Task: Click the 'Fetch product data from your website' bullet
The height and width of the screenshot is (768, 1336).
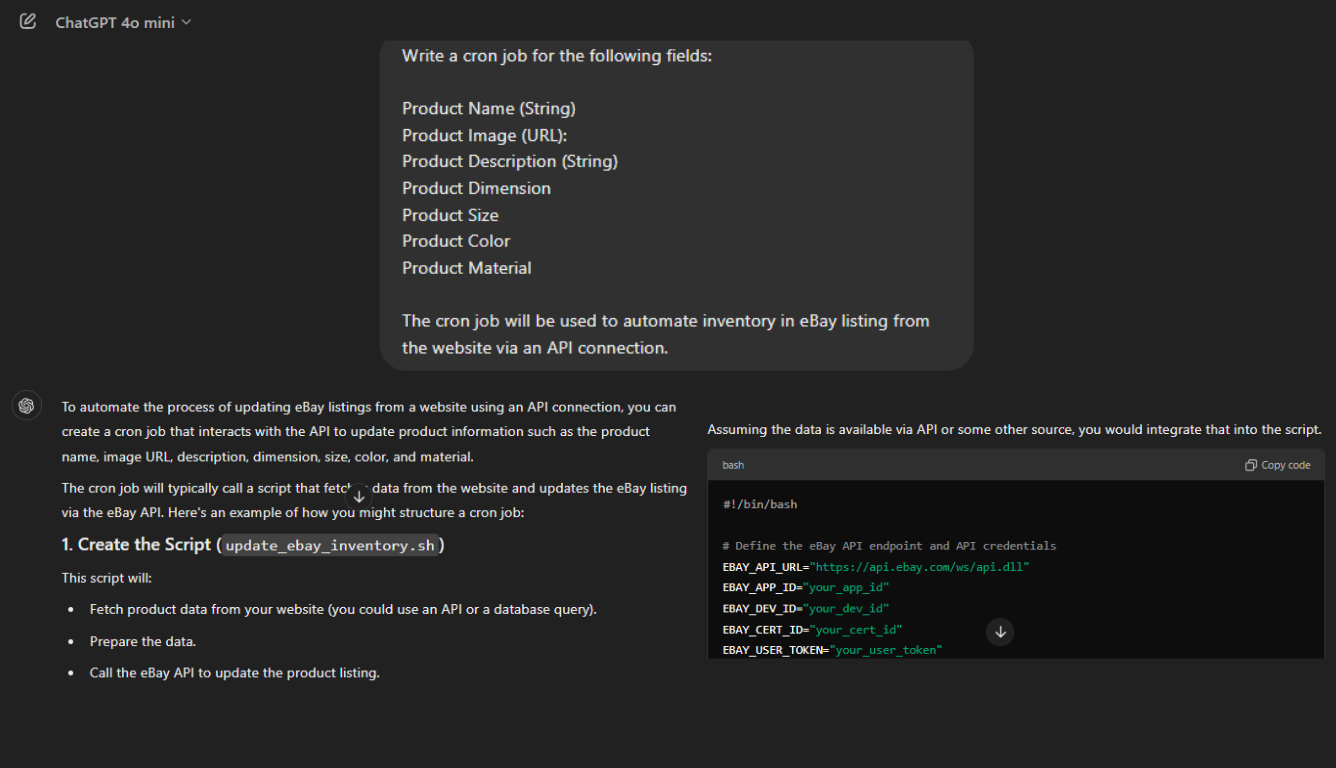Action: point(343,609)
